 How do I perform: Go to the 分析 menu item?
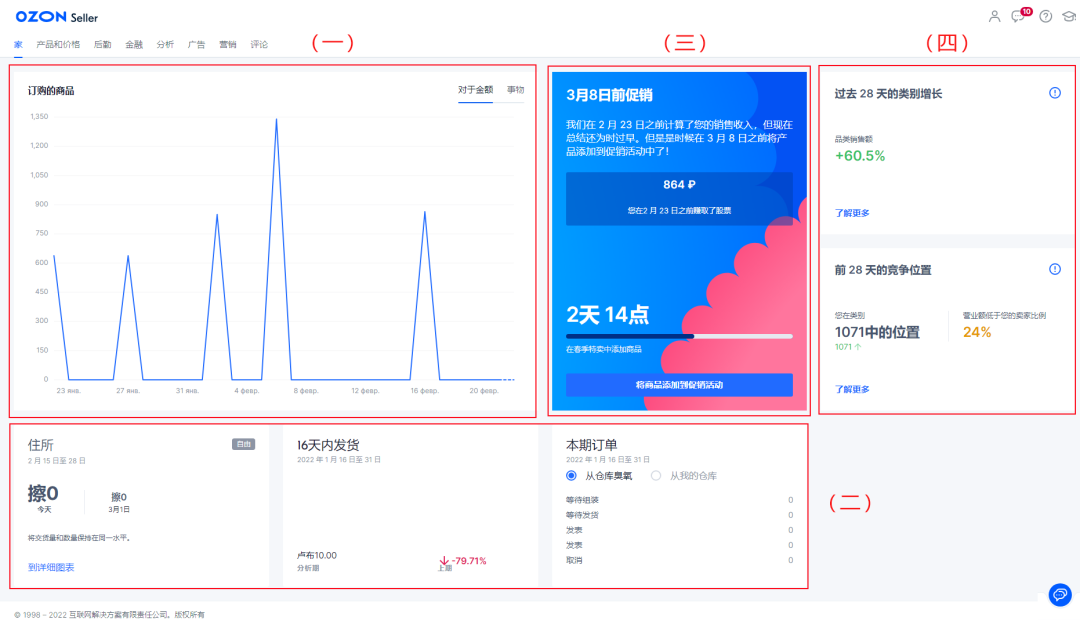[165, 44]
